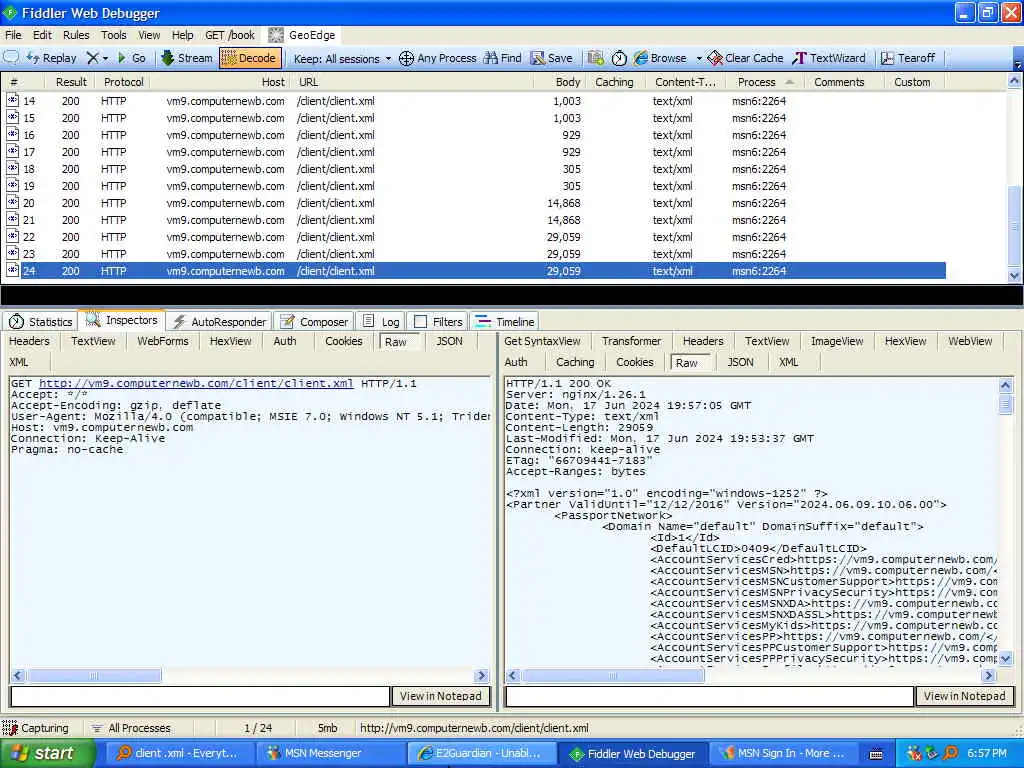Click the Remove sessions X icon
1024x768 pixels.
[x=93, y=58]
